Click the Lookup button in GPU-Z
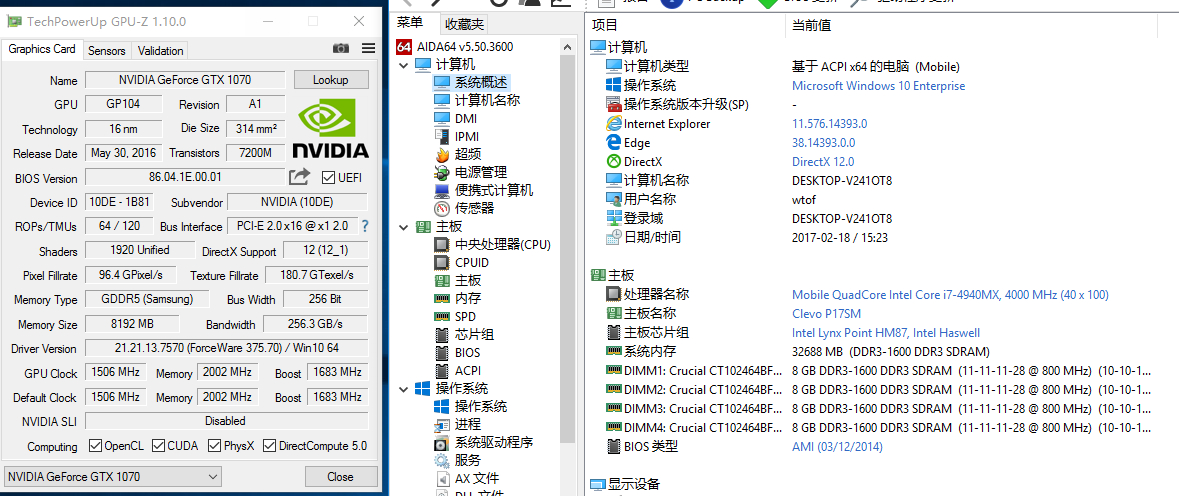This screenshot has height=496, width=1179. [331, 80]
